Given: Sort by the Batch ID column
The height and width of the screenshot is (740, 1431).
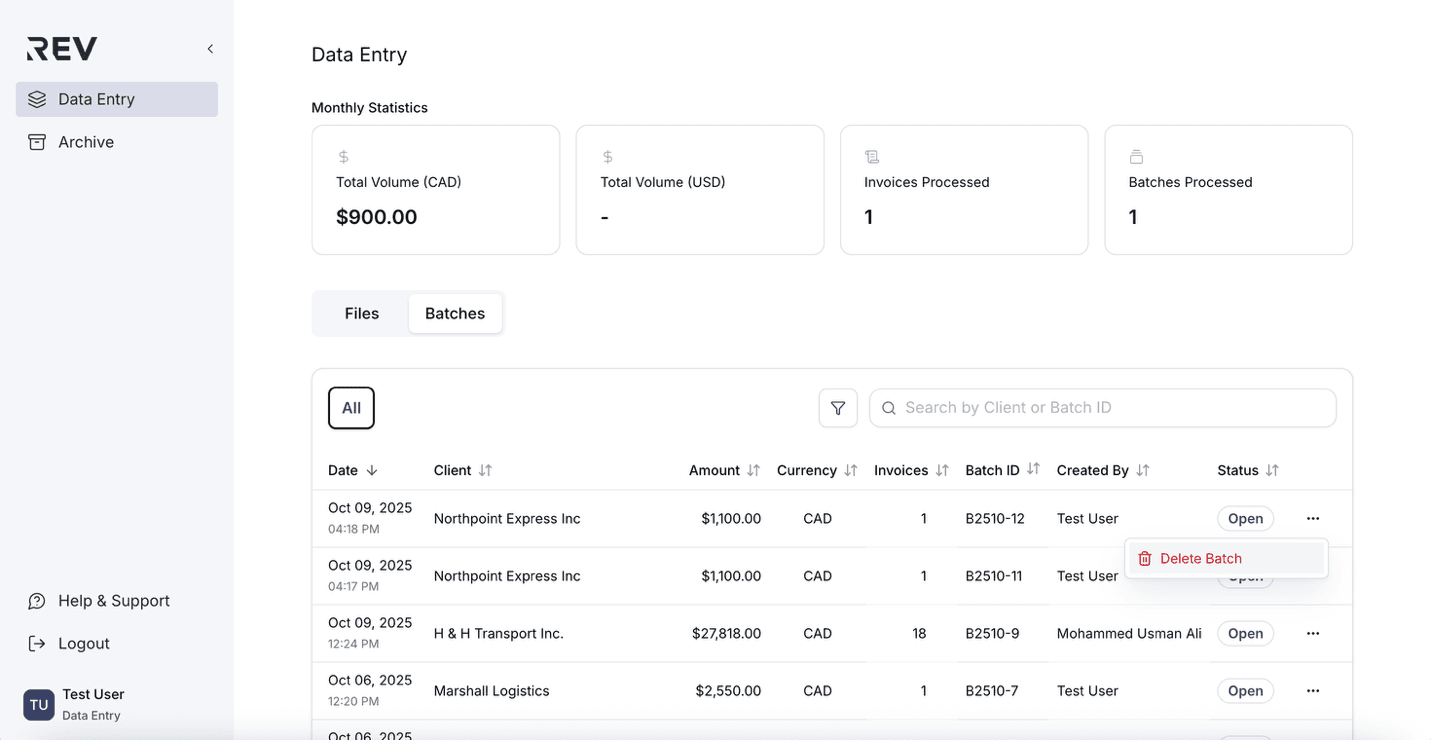Looking at the screenshot, I should (1033, 469).
